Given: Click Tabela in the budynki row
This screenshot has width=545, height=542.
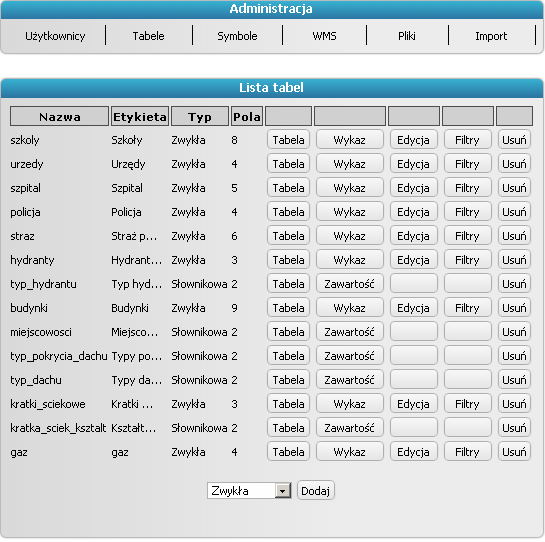Looking at the screenshot, I should point(288,308).
